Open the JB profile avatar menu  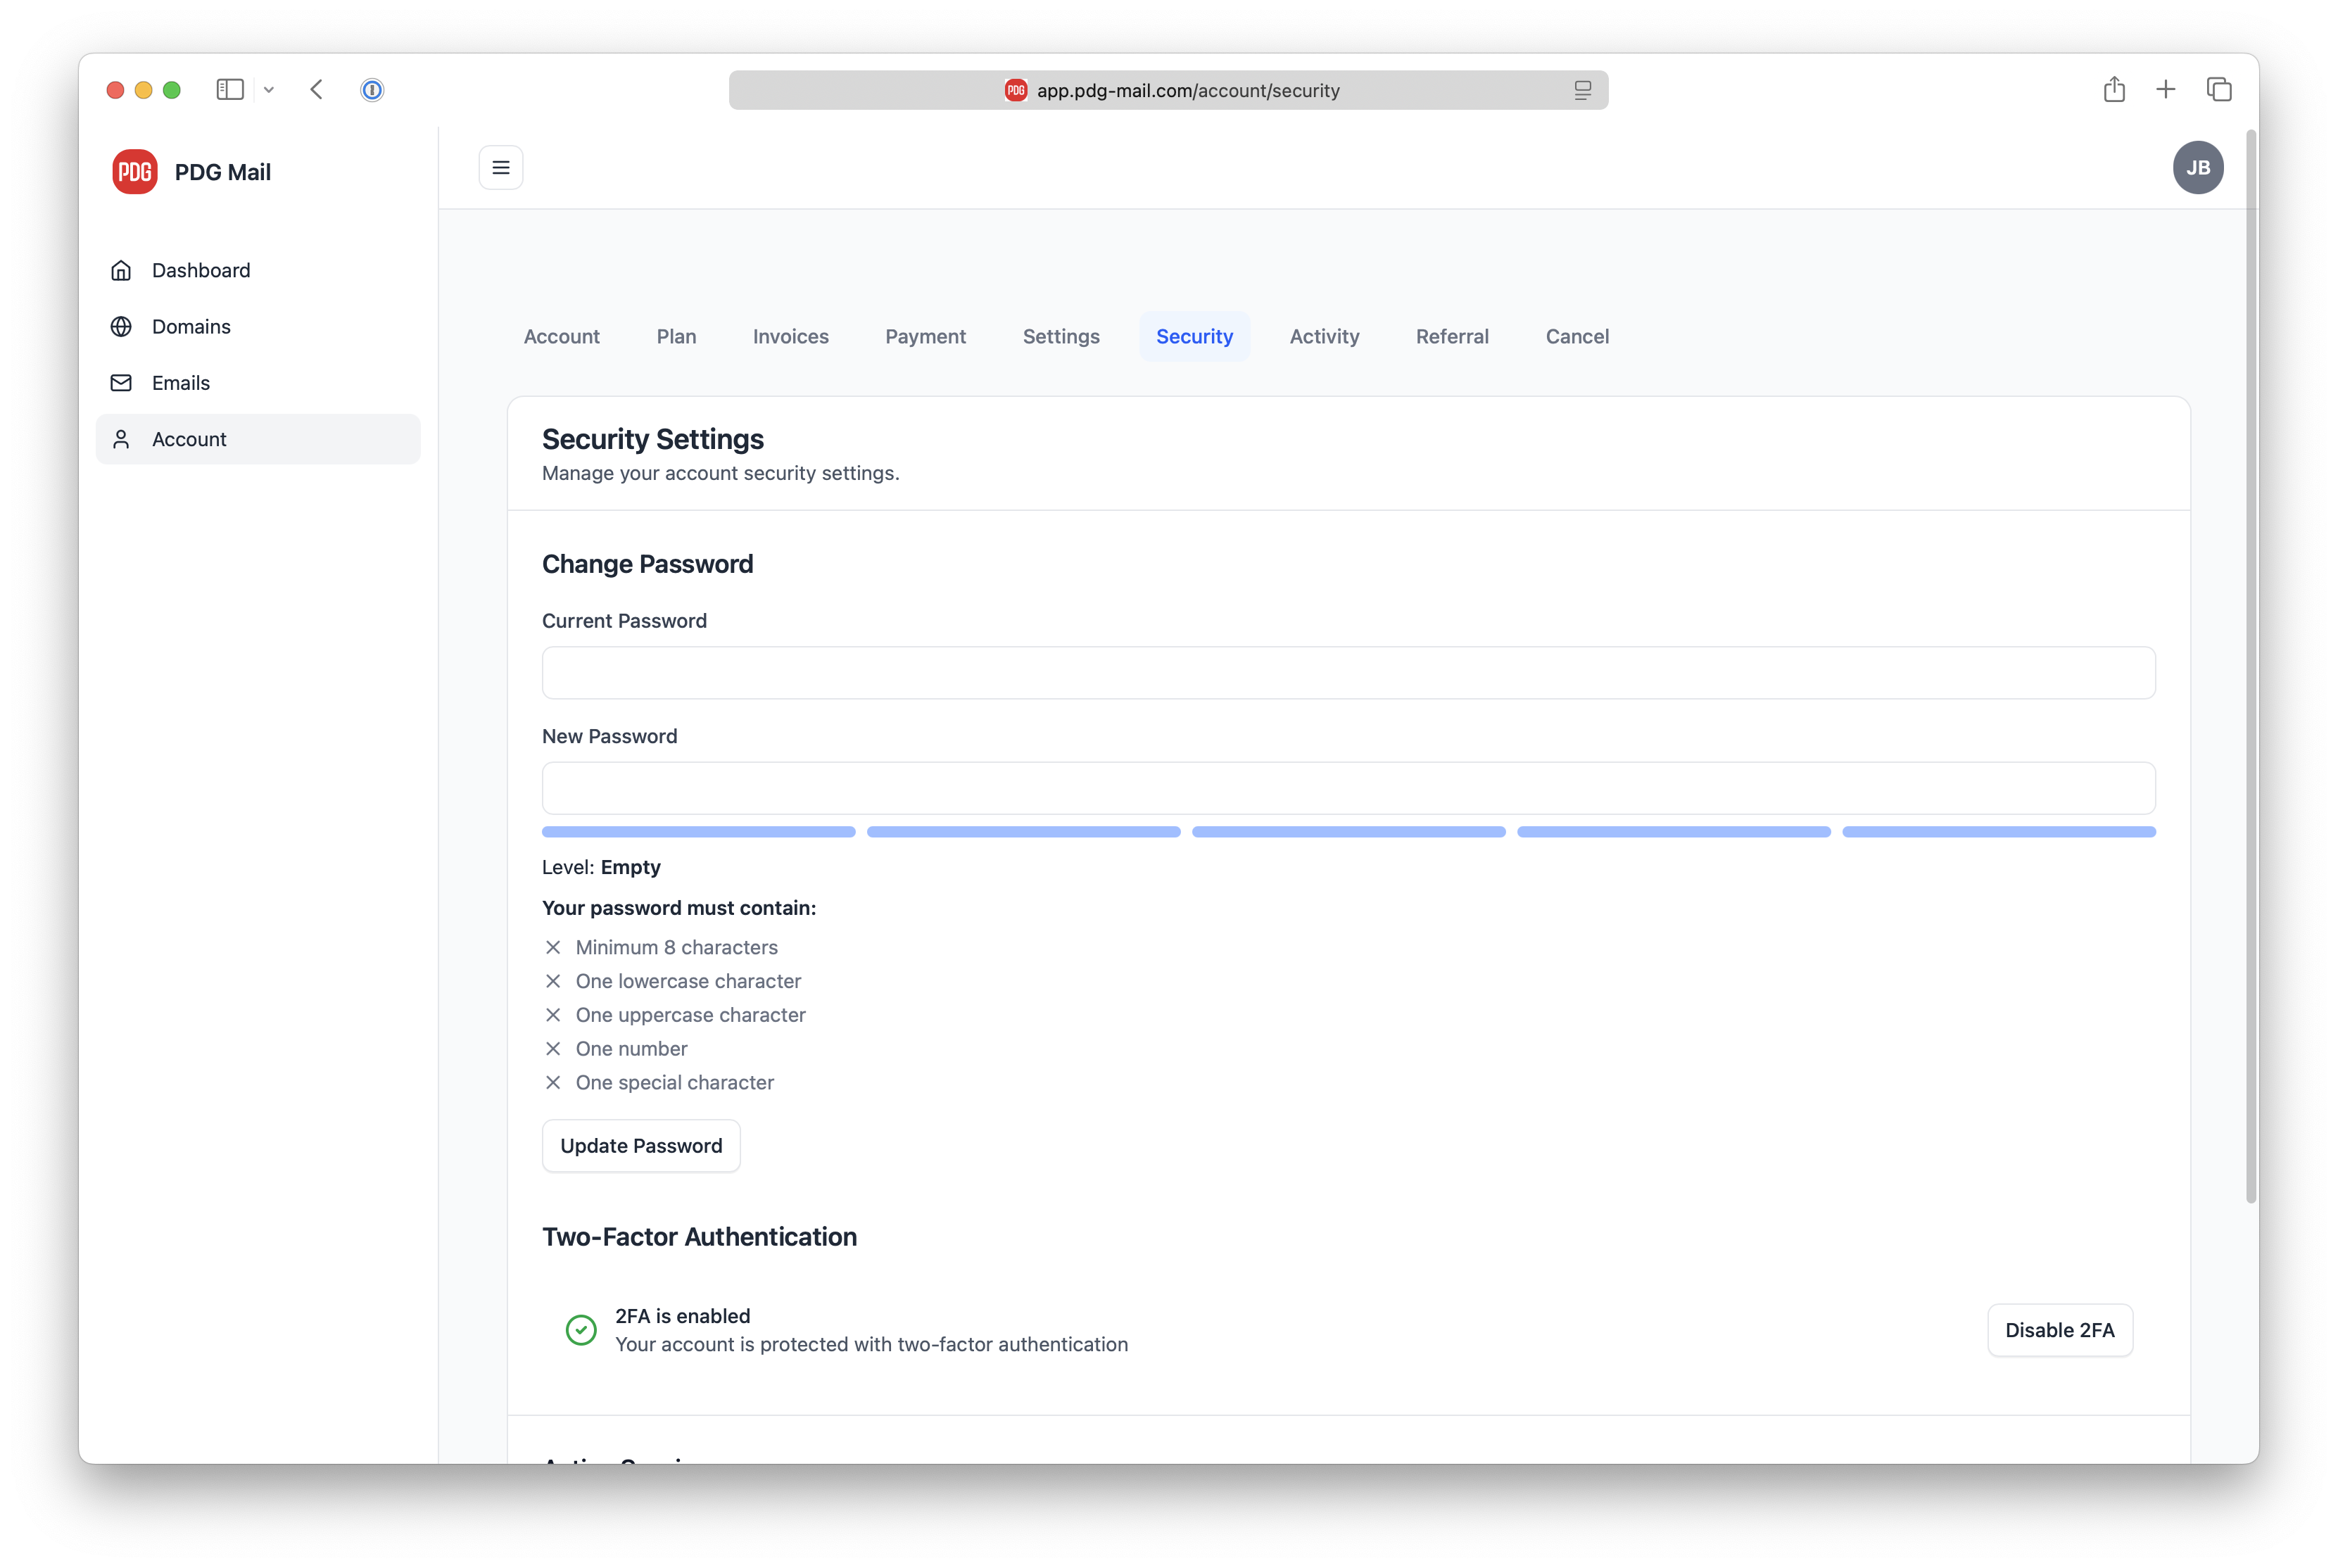2199,167
